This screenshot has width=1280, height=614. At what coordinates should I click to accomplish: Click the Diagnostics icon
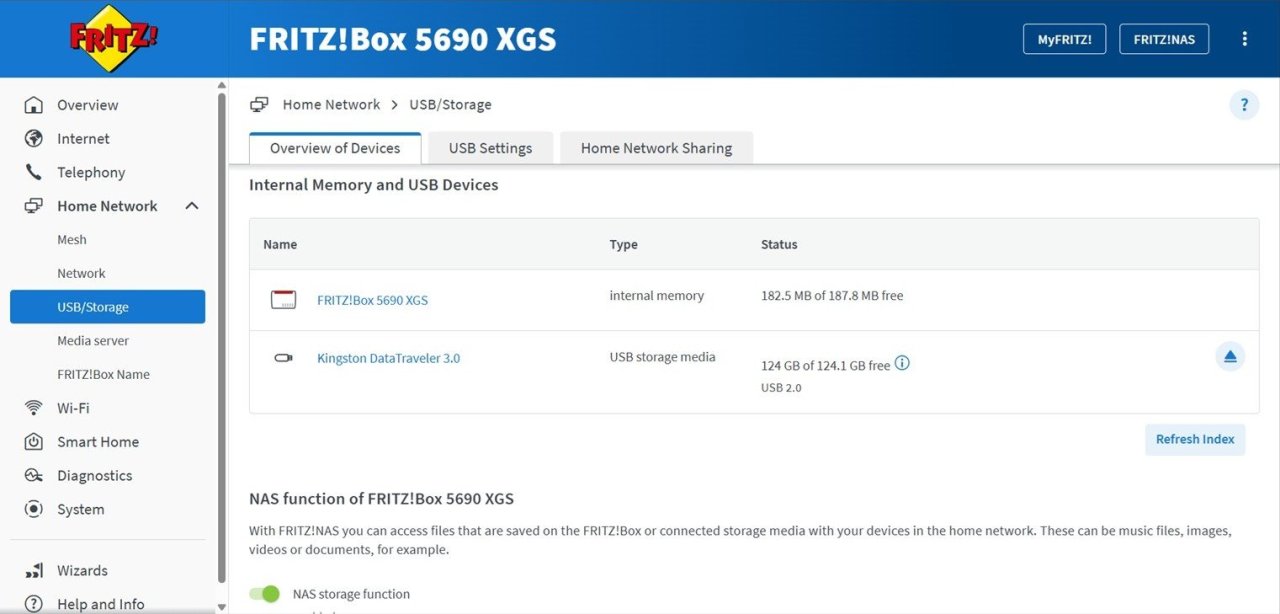(x=34, y=476)
